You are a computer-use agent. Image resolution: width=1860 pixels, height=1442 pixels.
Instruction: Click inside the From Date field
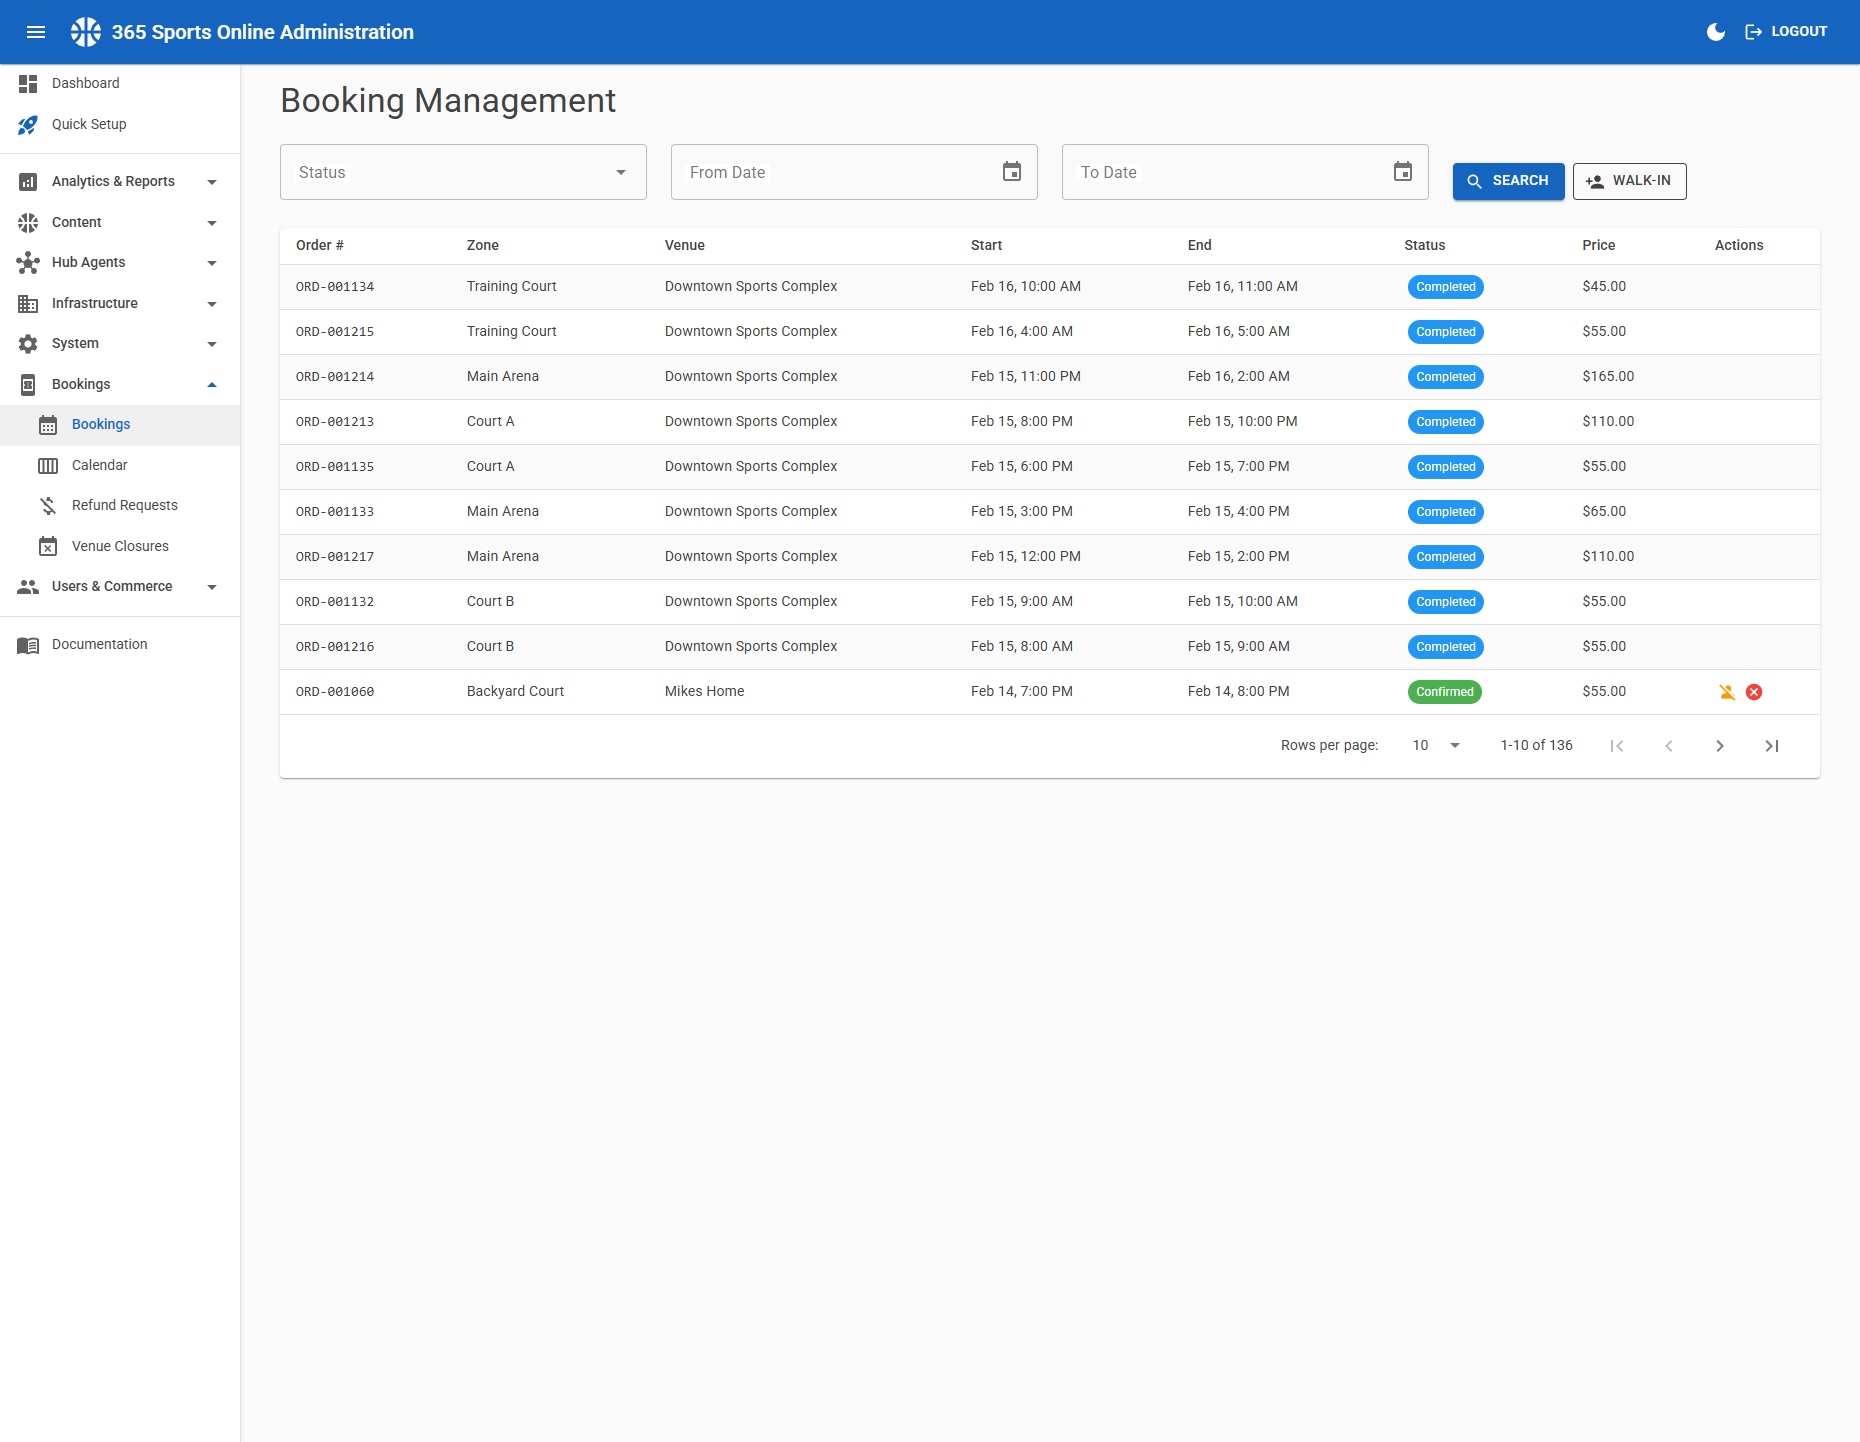[x=854, y=172]
